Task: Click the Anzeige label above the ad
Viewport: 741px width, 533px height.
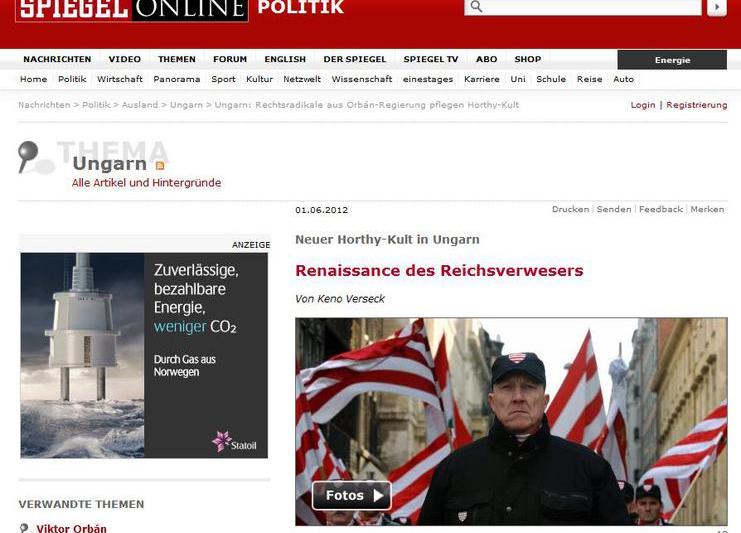Action: pyautogui.click(x=251, y=245)
